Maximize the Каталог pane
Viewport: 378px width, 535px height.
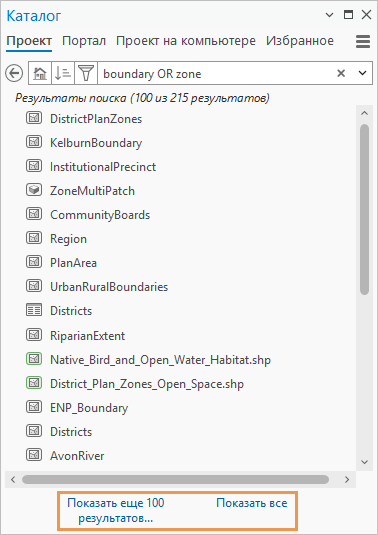[x=348, y=15]
